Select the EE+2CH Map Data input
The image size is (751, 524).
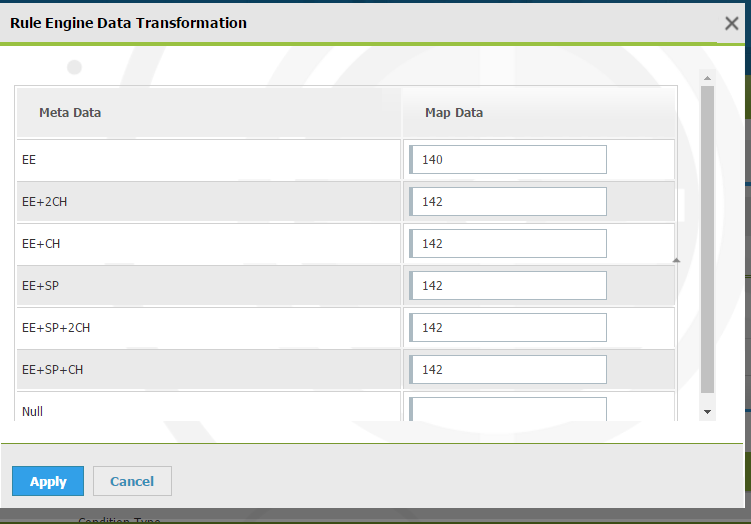tap(508, 202)
